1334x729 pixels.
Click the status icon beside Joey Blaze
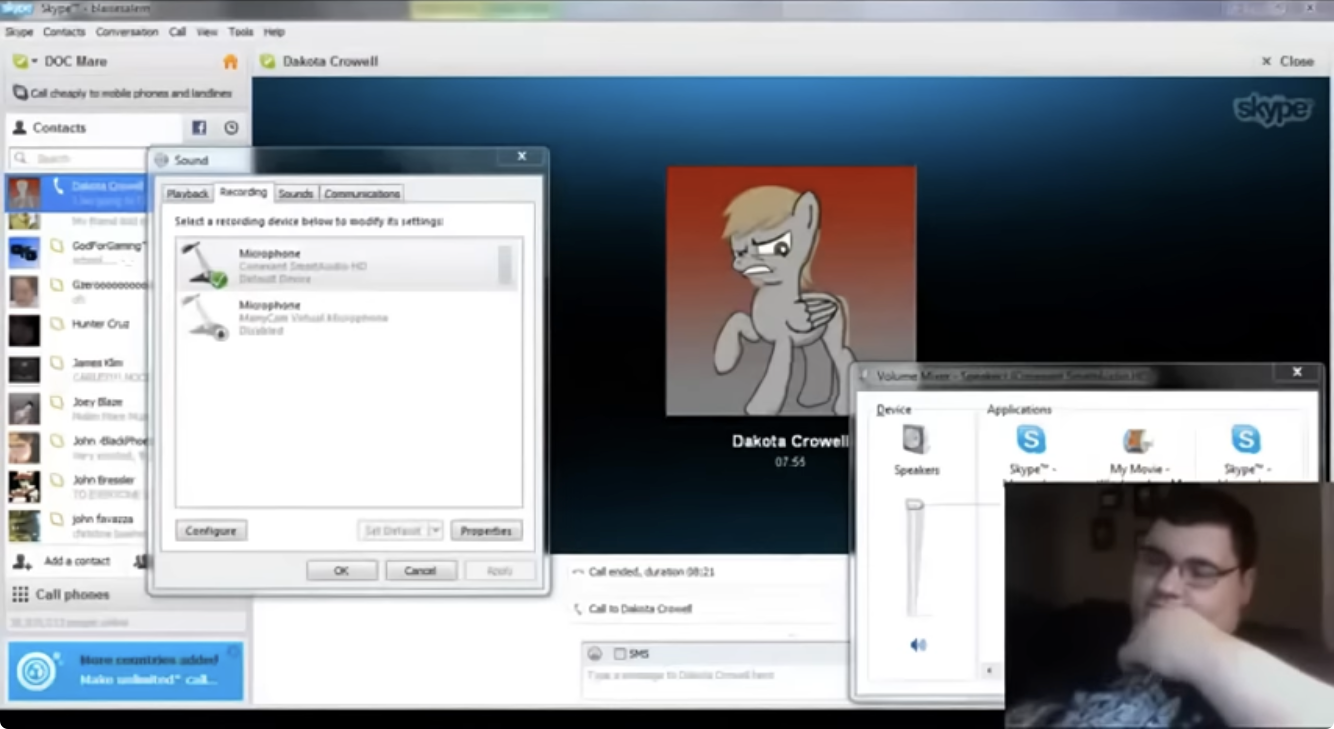tap(57, 402)
